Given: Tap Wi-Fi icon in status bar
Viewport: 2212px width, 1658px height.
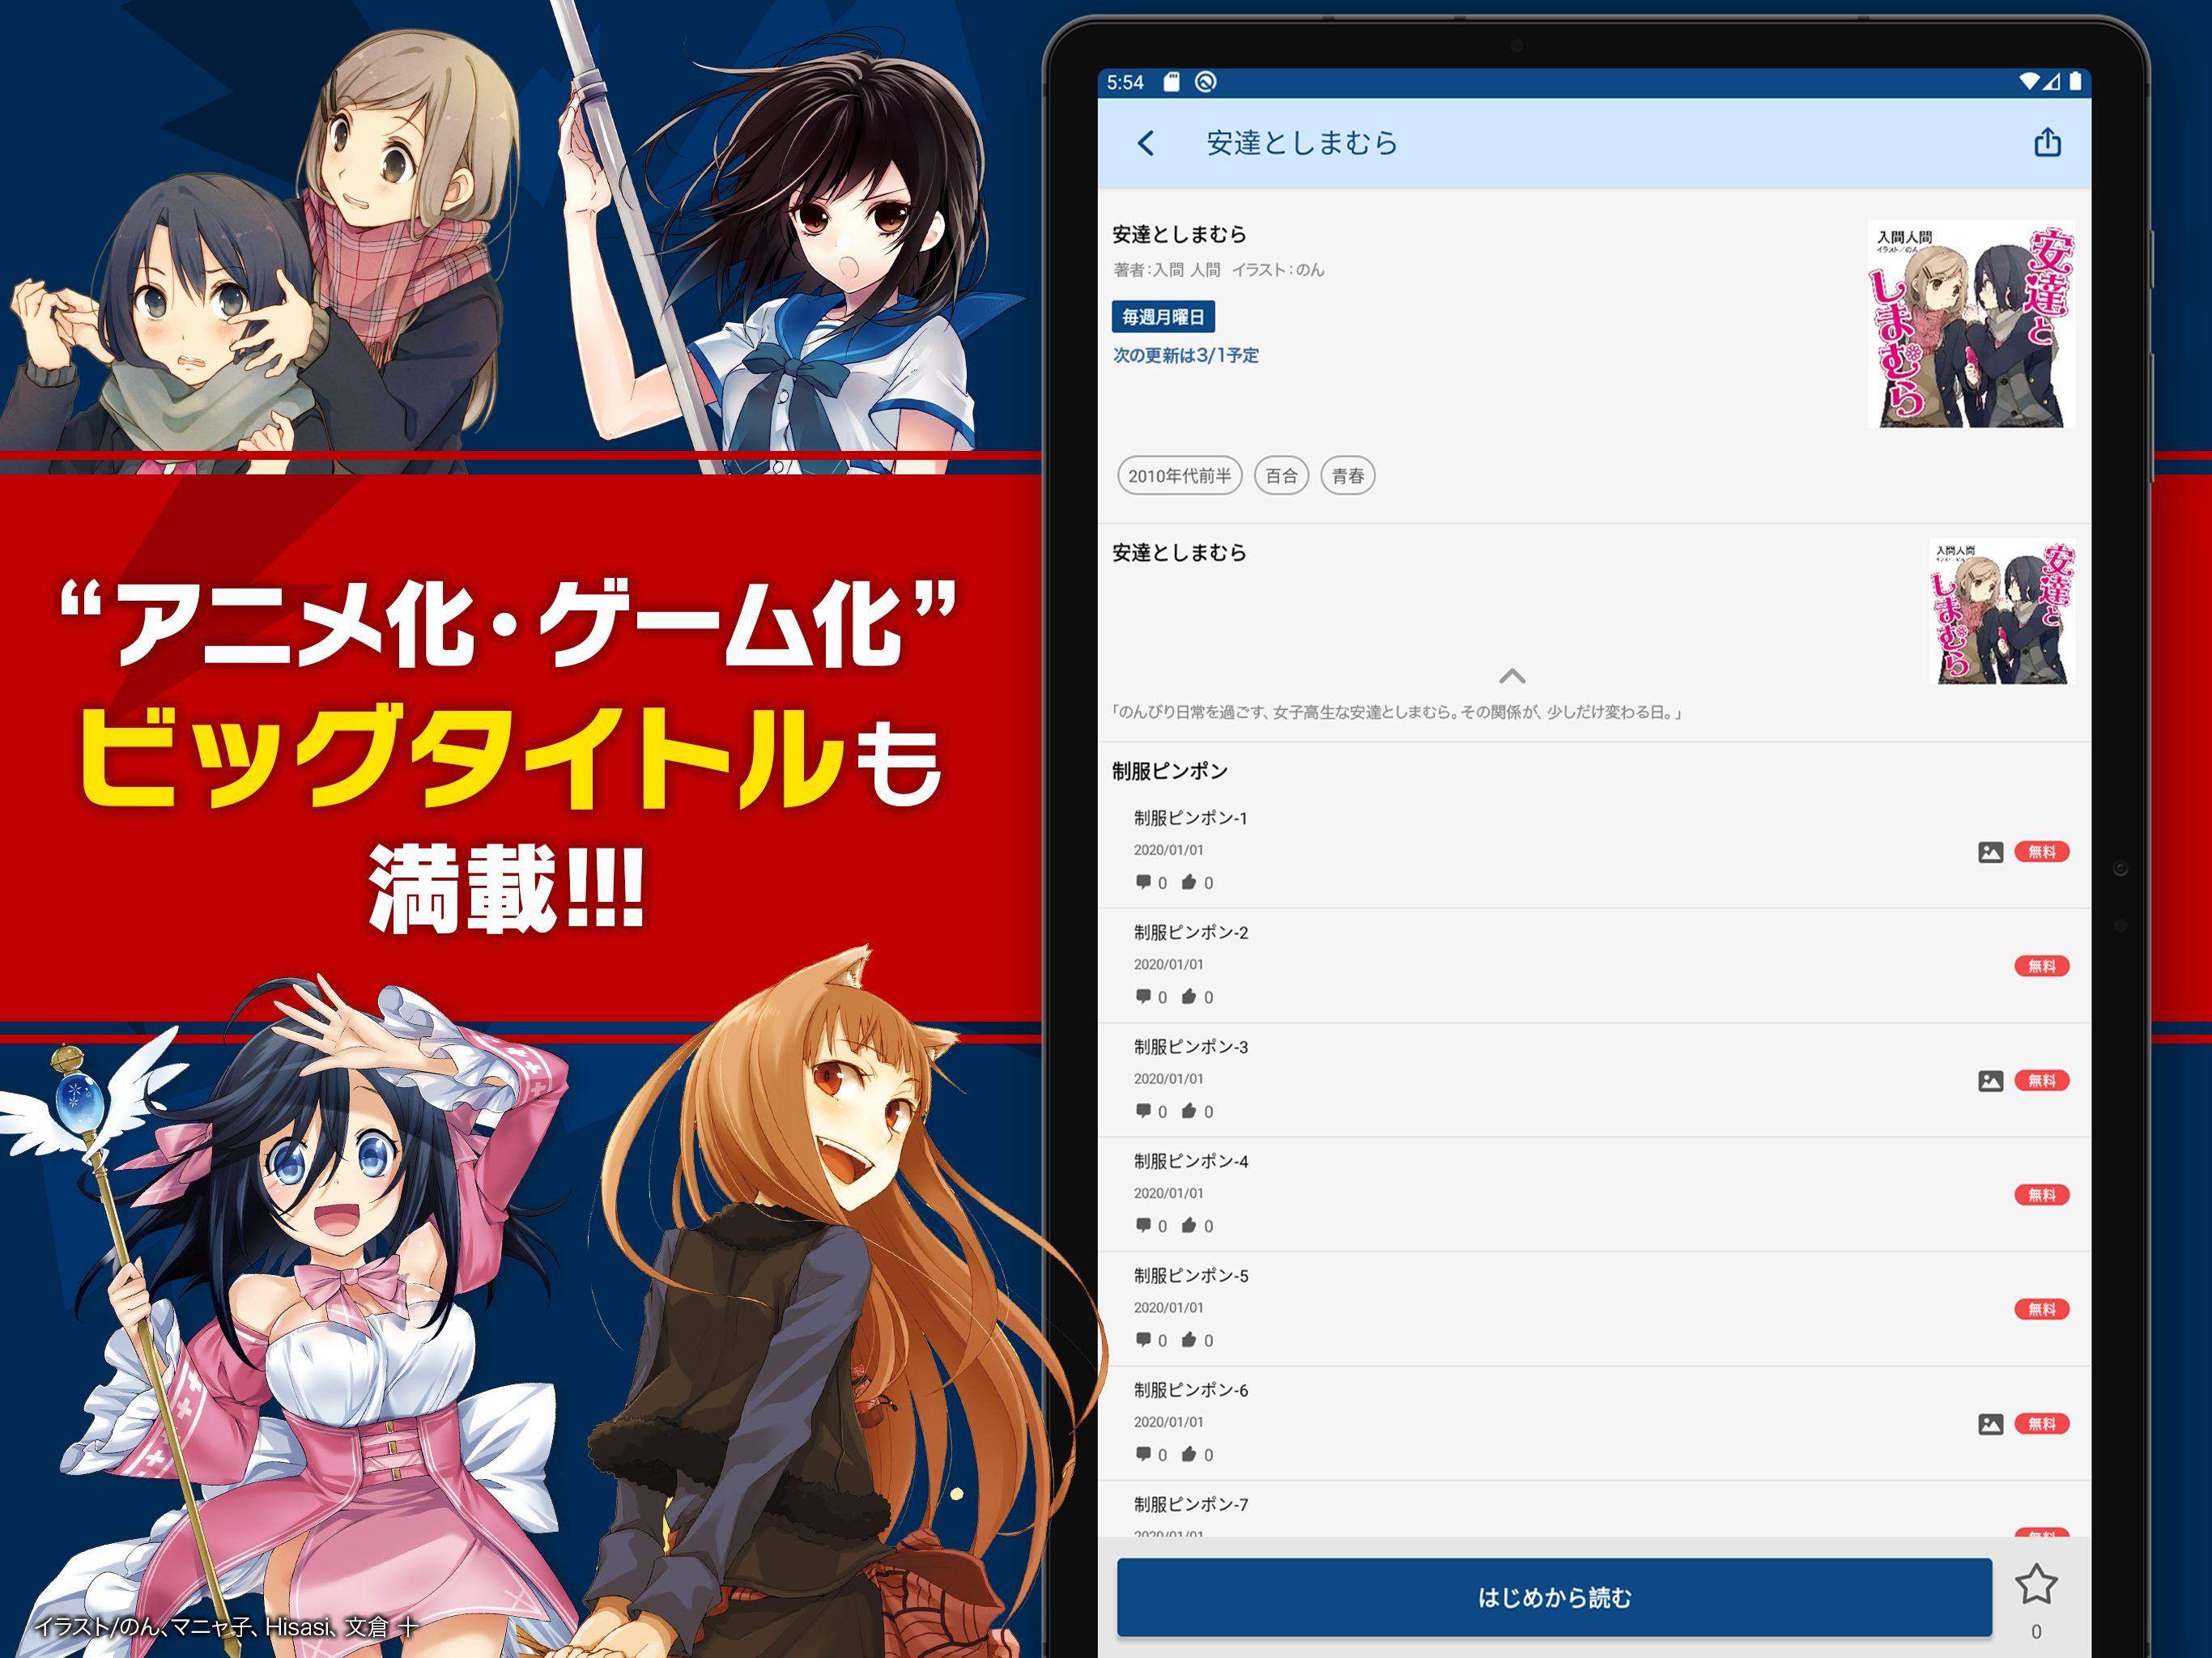Looking at the screenshot, I should (2029, 82).
